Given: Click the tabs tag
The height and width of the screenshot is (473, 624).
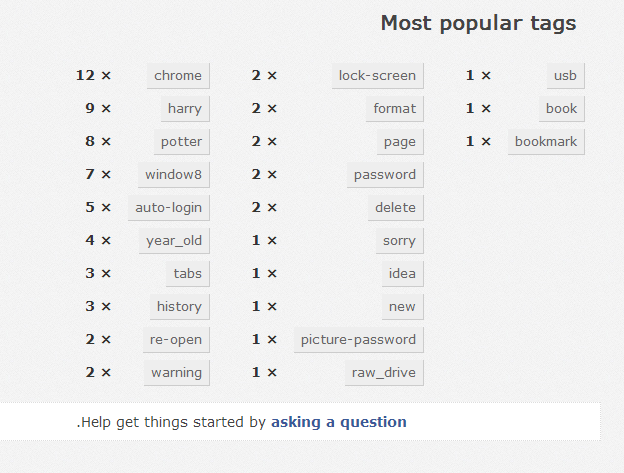Looking at the screenshot, I should [187, 273].
